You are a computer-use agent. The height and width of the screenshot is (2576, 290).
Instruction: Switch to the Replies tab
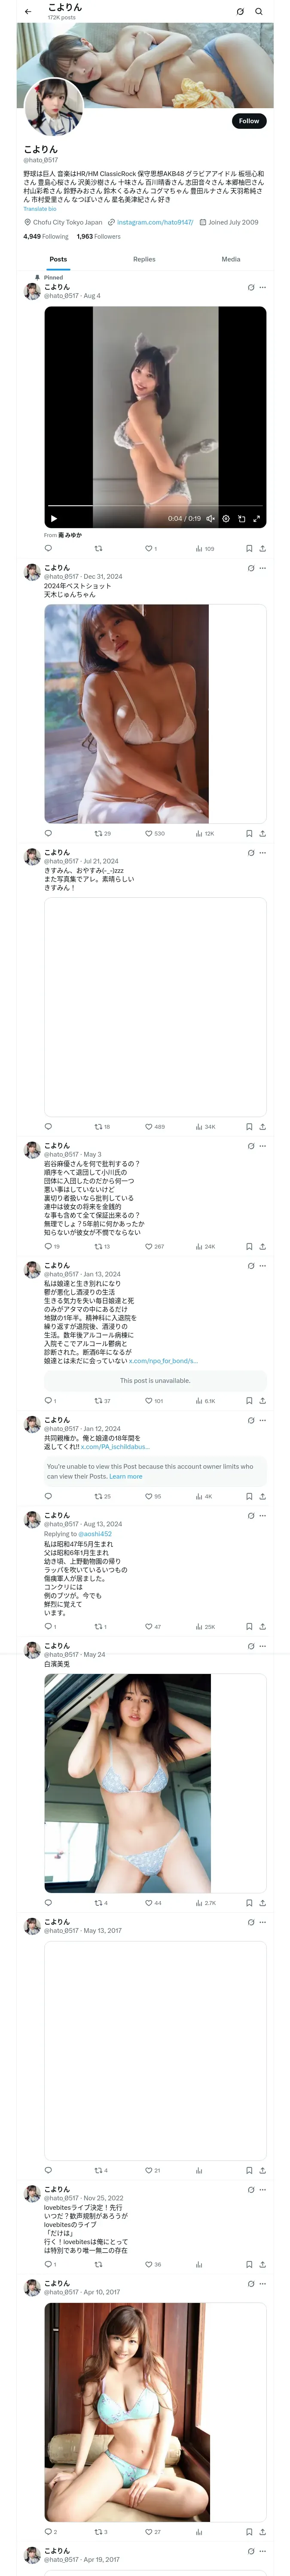click(144, 259)
